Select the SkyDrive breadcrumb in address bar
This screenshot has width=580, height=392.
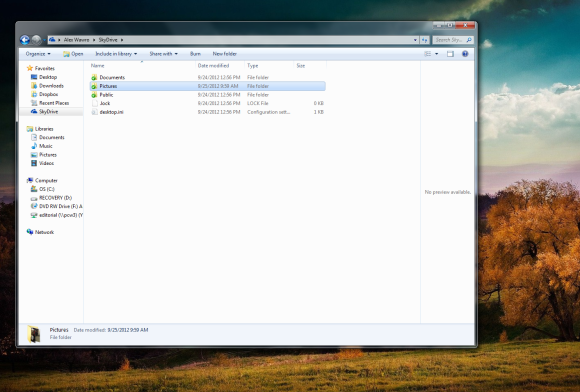tap(108, 40)
